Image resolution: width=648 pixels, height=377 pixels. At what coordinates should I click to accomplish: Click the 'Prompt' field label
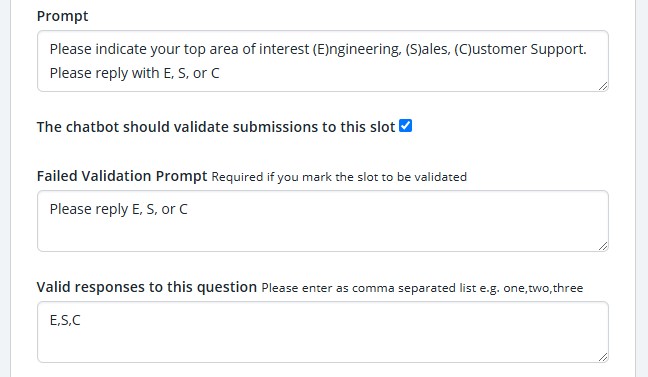click(x=62, y=16)
